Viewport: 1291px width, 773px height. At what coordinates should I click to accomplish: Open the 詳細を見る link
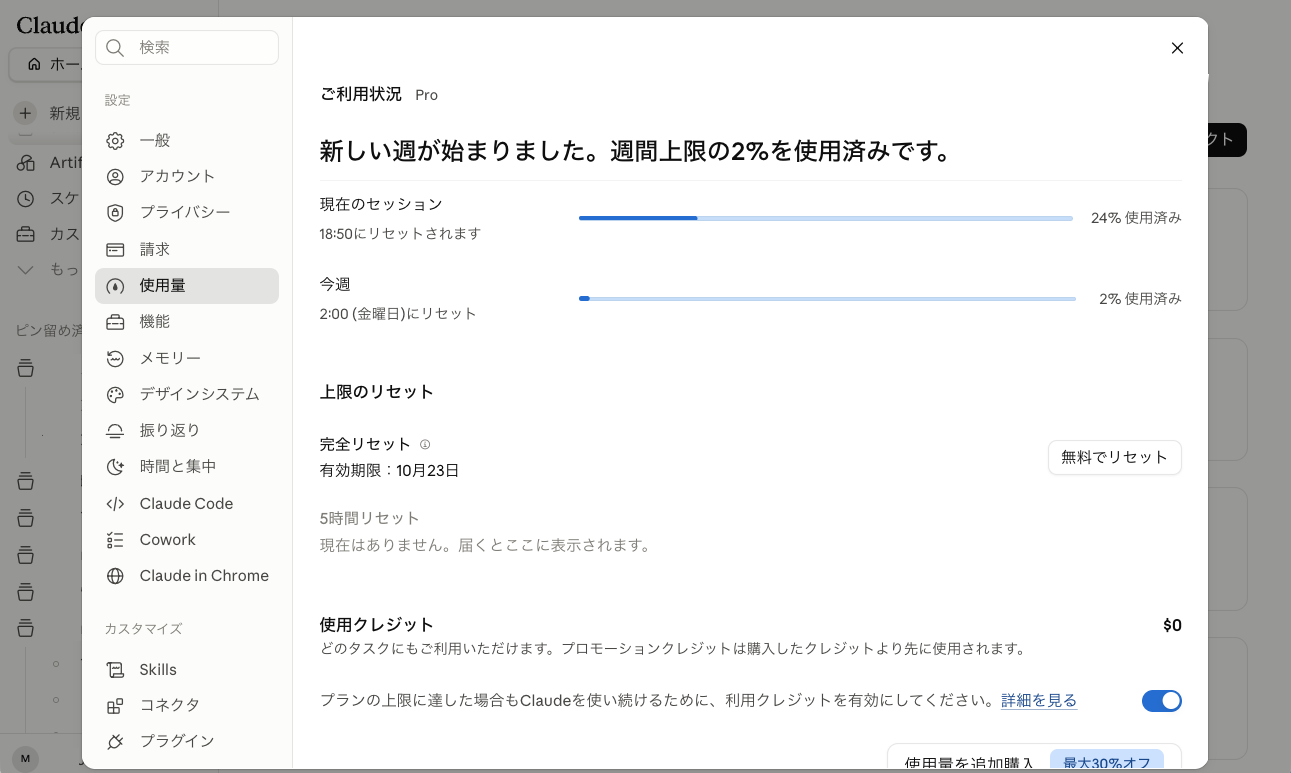[x=1039, y=701]
